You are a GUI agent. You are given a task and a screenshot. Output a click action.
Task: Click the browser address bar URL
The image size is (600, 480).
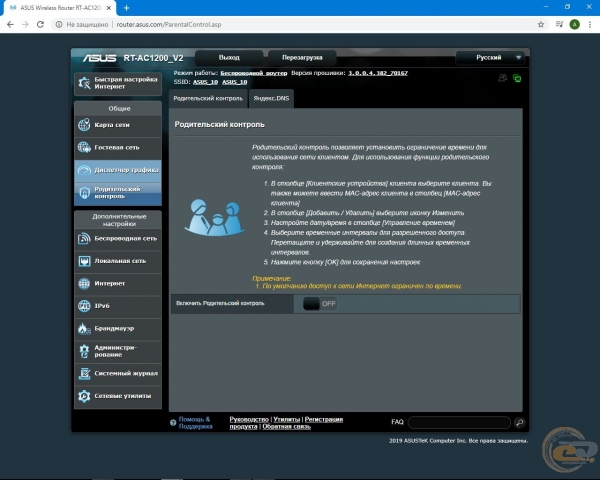pyautogui.click(x=169, y=24)
